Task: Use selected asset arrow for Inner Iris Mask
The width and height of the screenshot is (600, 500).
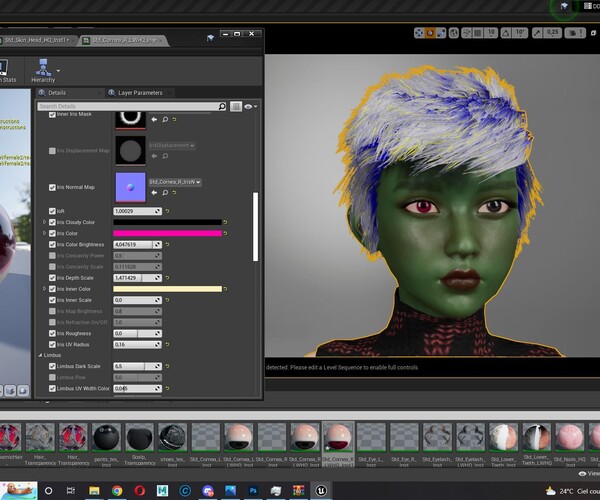Action: (x=154, y=119)
